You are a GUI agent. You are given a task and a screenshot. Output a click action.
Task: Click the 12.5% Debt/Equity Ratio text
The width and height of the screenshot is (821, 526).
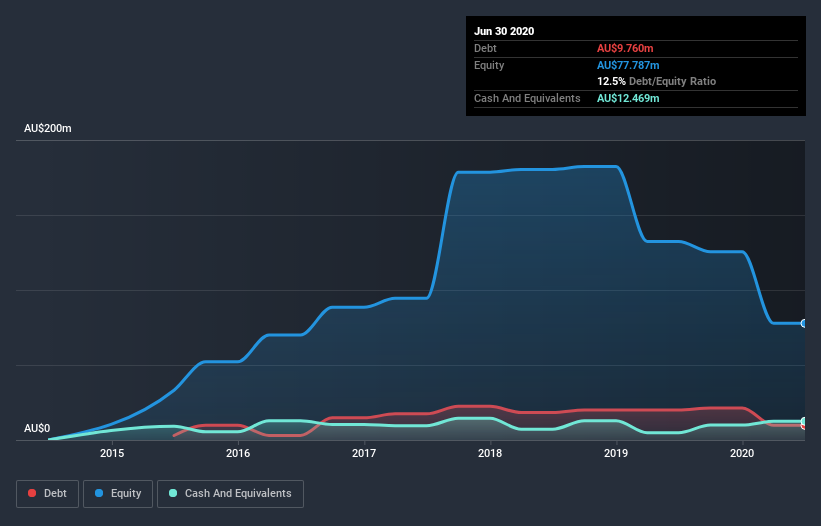[657, 81]
